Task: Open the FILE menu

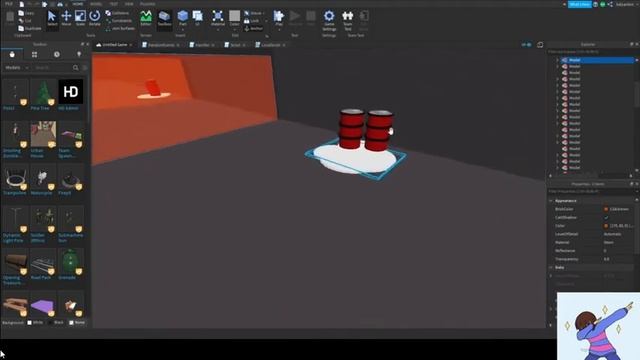Action: coord(9,4)
